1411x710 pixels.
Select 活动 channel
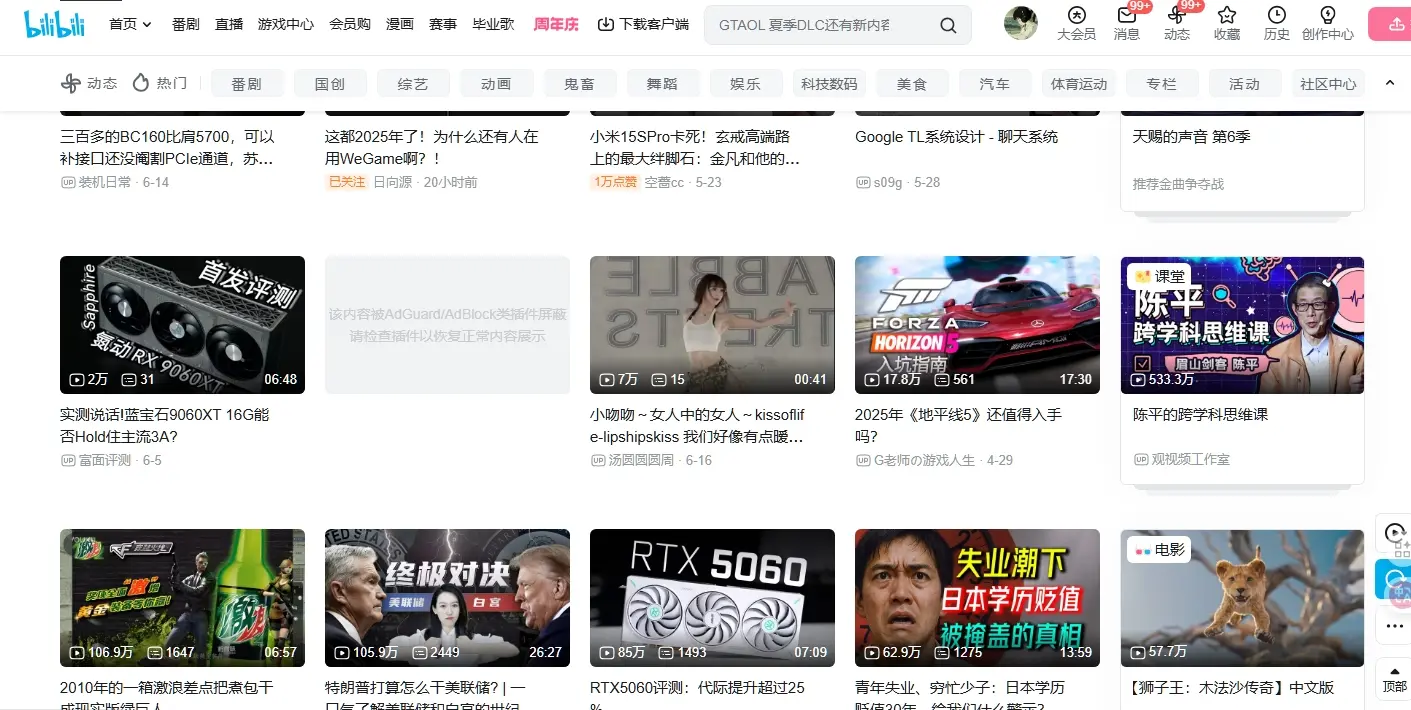(1245, 84)
